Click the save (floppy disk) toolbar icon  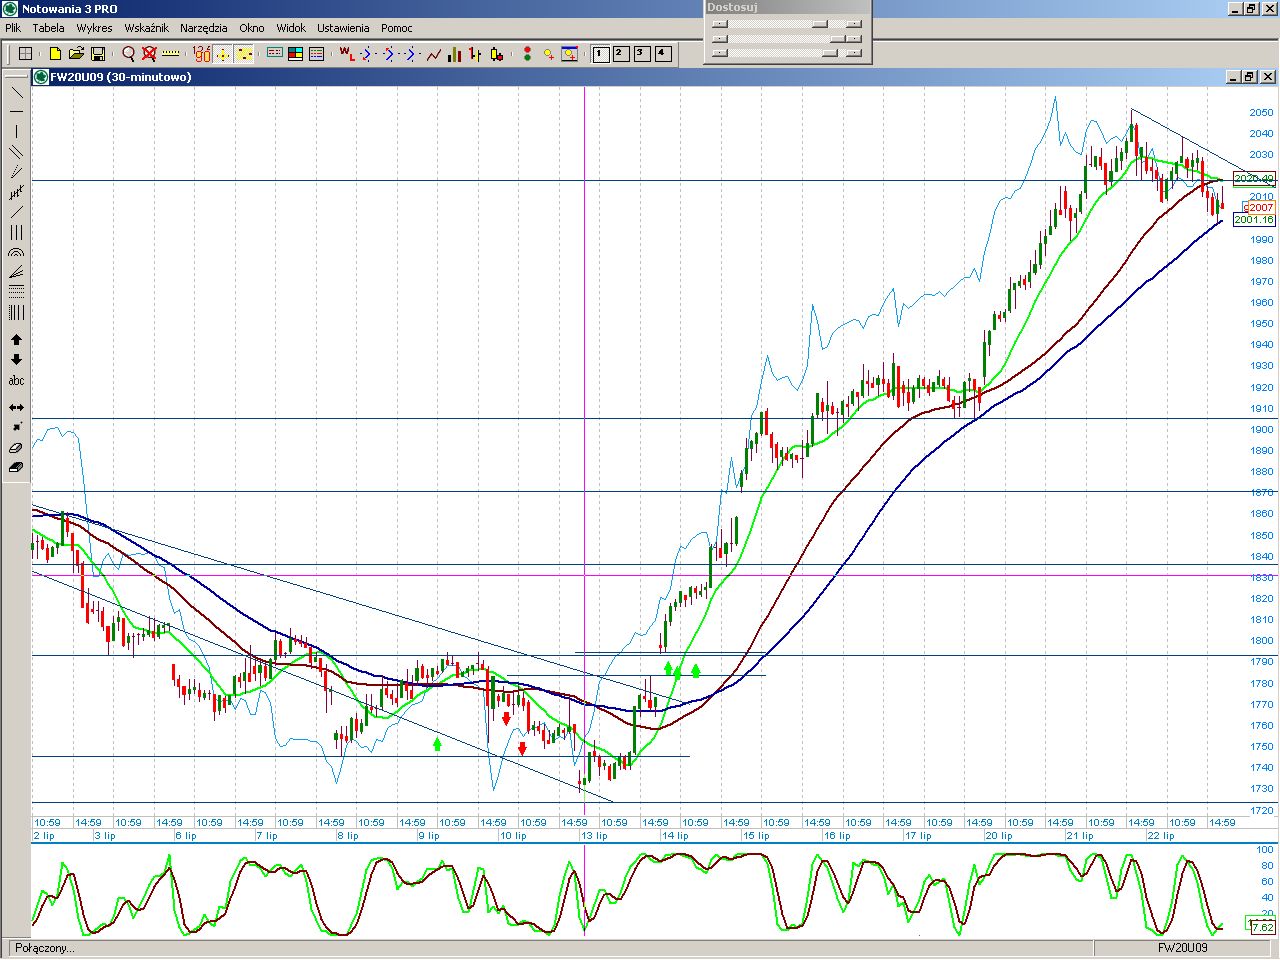(x=98, y=54)
